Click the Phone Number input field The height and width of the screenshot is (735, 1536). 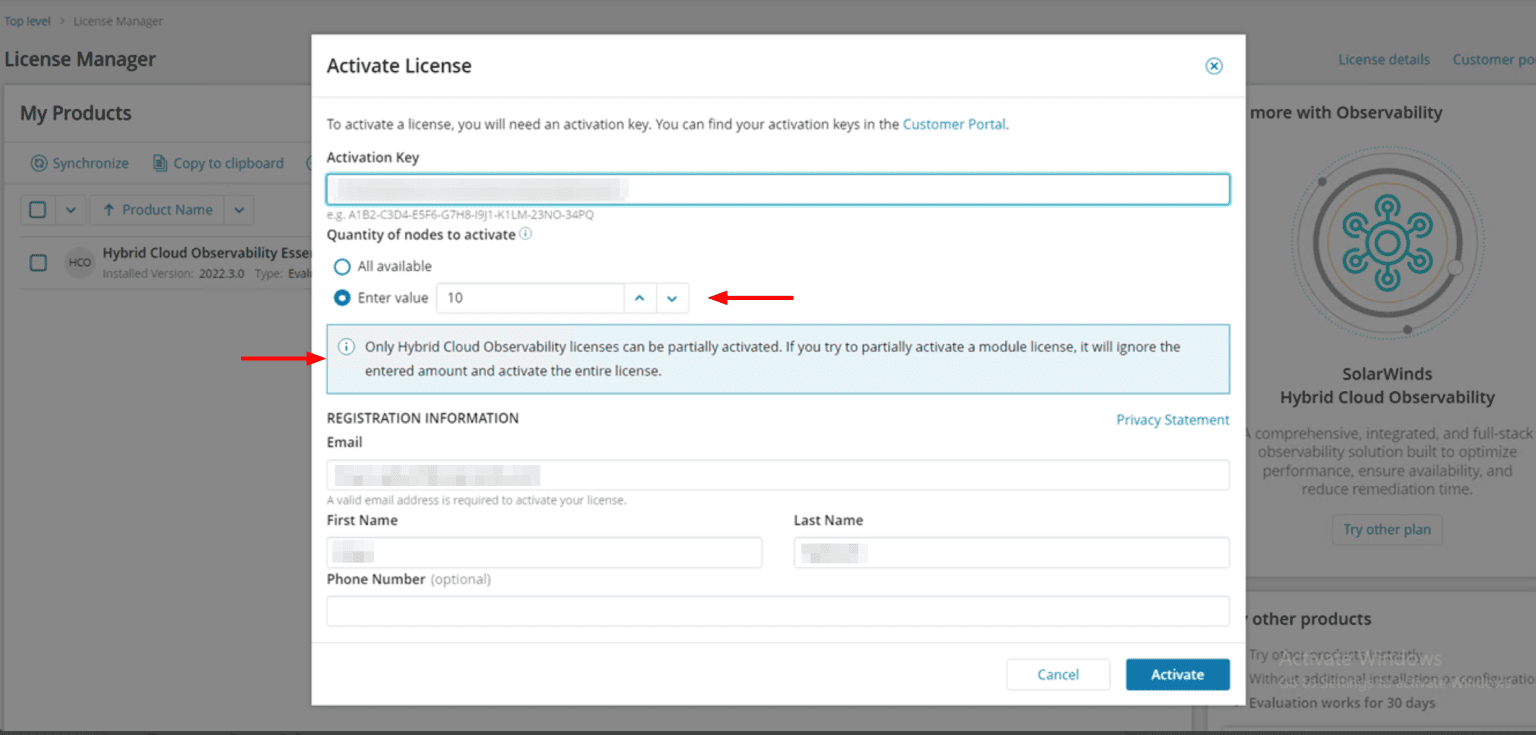[778, 611]
